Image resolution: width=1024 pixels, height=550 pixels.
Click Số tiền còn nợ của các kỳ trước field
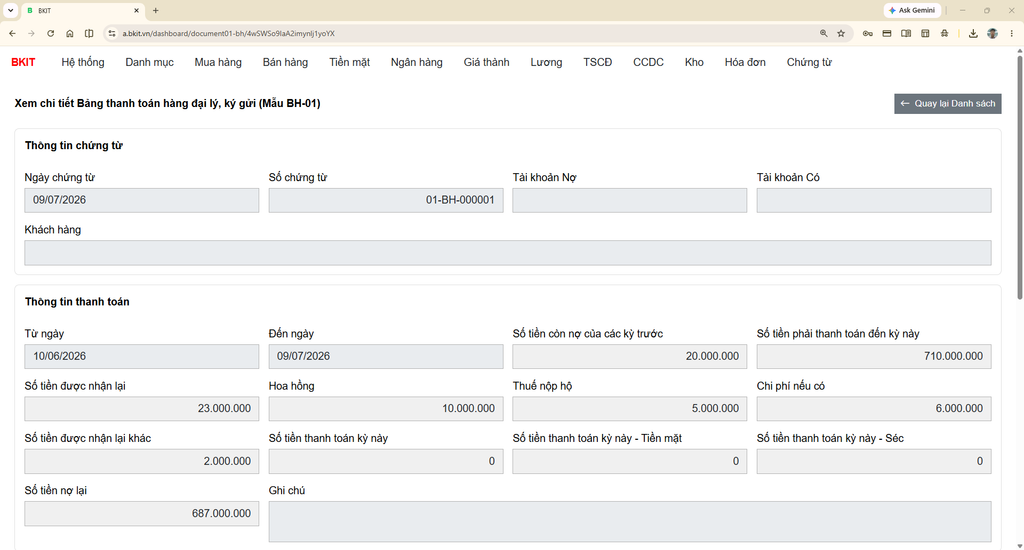pyautogui.click(x=630, y=357)
